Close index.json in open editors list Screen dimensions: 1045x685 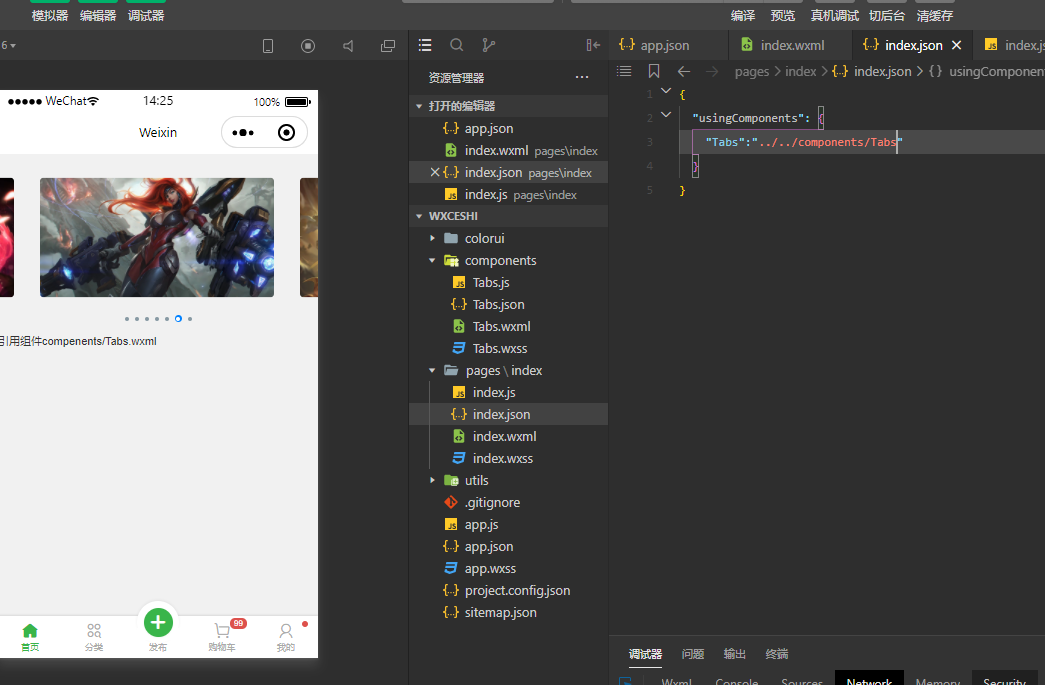[435, 173]
